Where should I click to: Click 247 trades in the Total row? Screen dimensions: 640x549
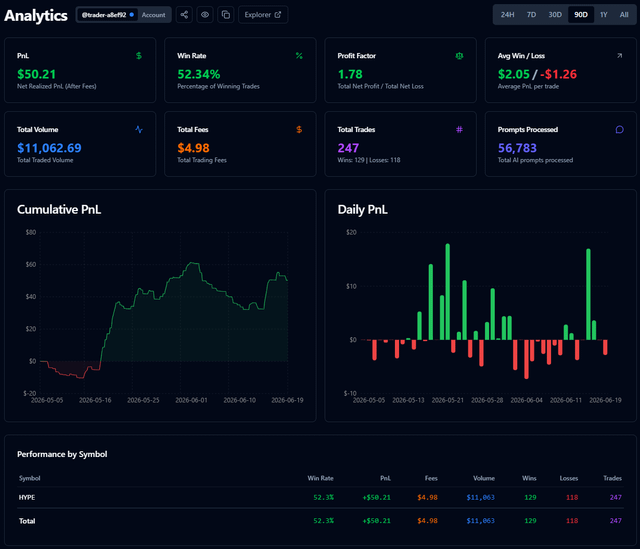(x=616, y=521)
